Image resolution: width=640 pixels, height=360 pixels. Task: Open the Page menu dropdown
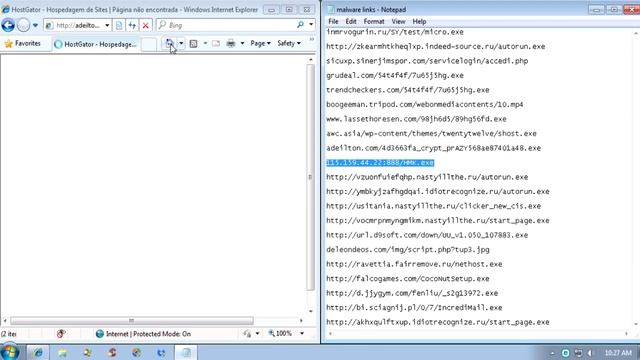(260, 43)
